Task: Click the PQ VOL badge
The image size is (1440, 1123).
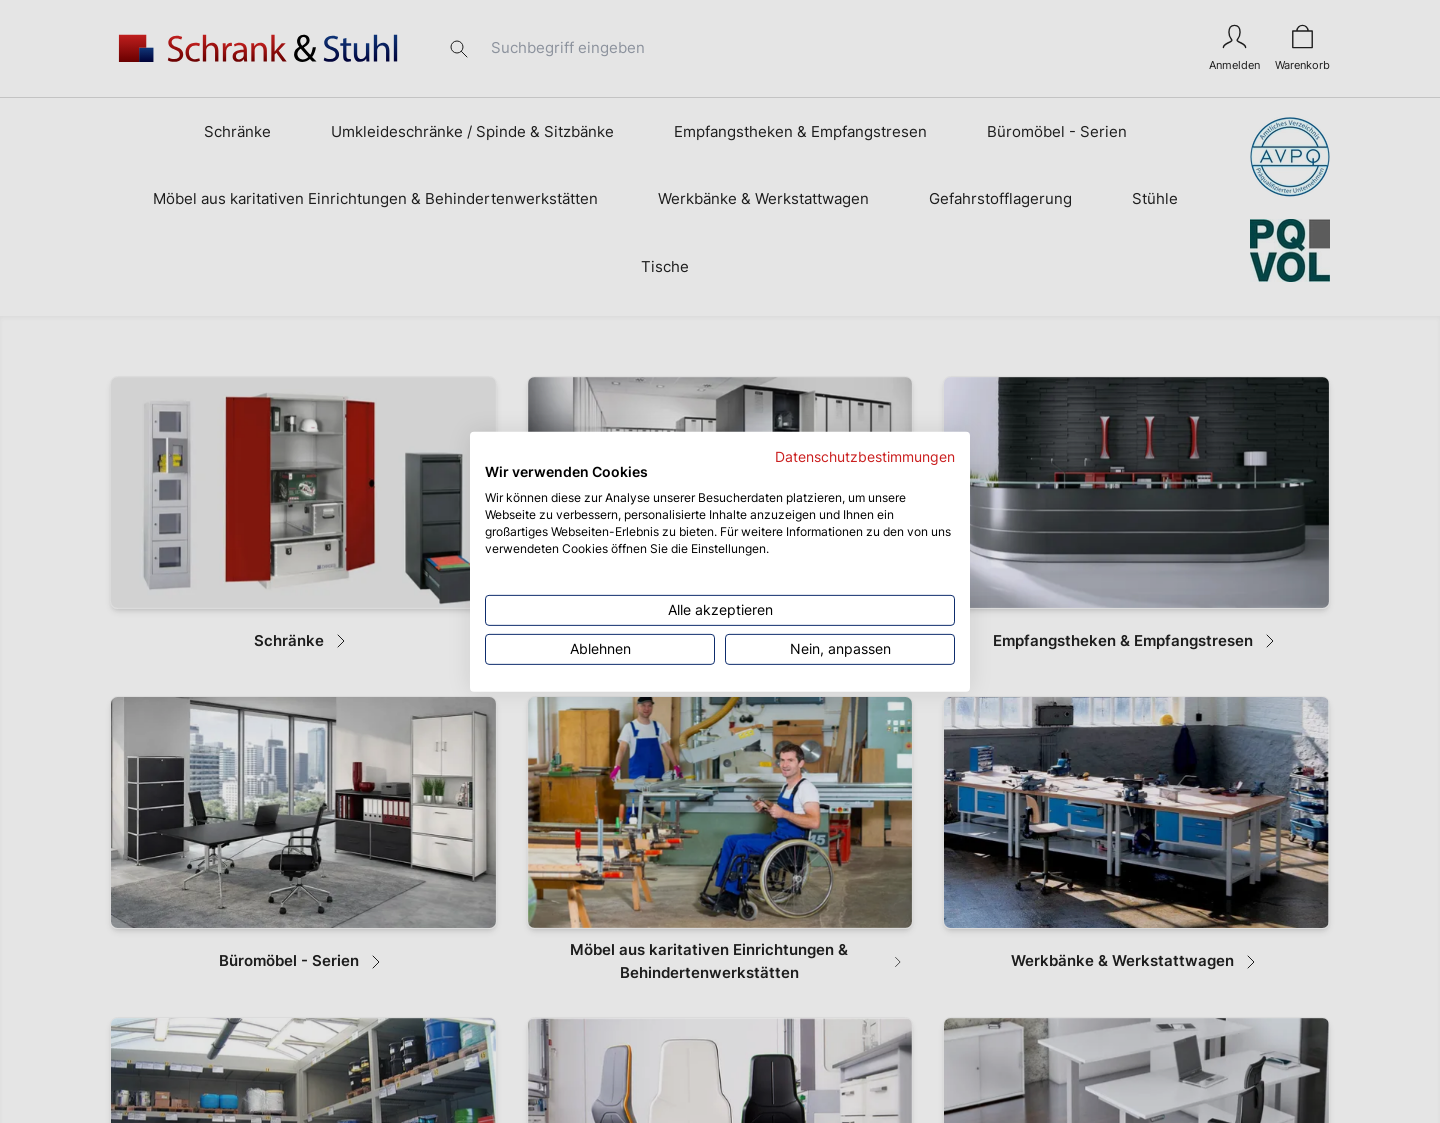Action: [x=1290, y=251]
